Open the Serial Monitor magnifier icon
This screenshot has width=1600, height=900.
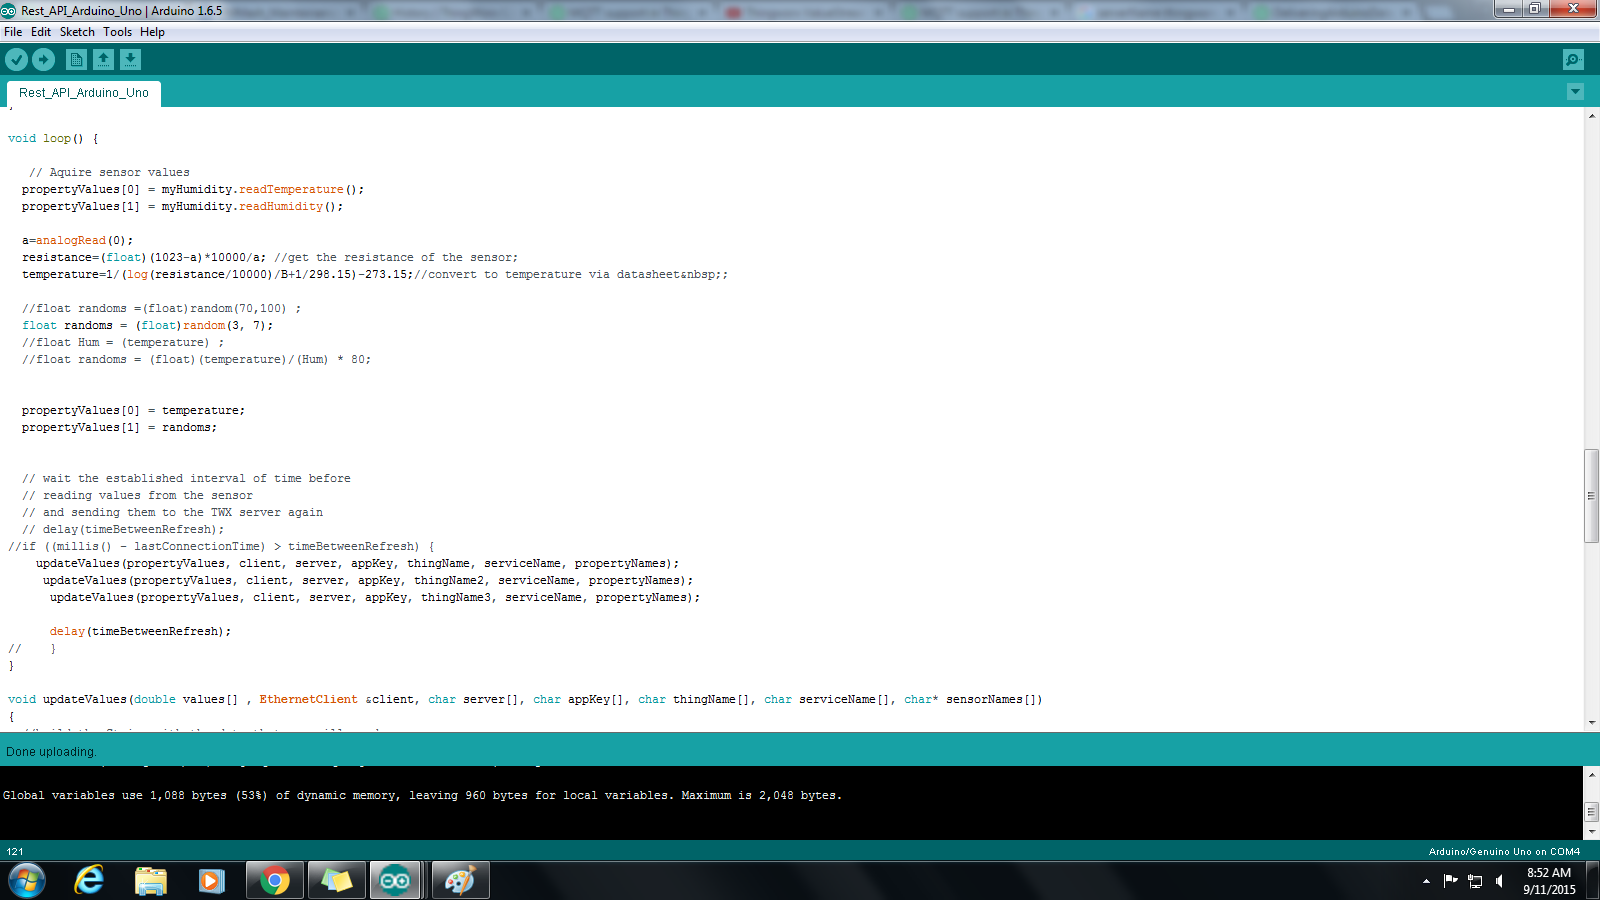(x=1573, y=60)
